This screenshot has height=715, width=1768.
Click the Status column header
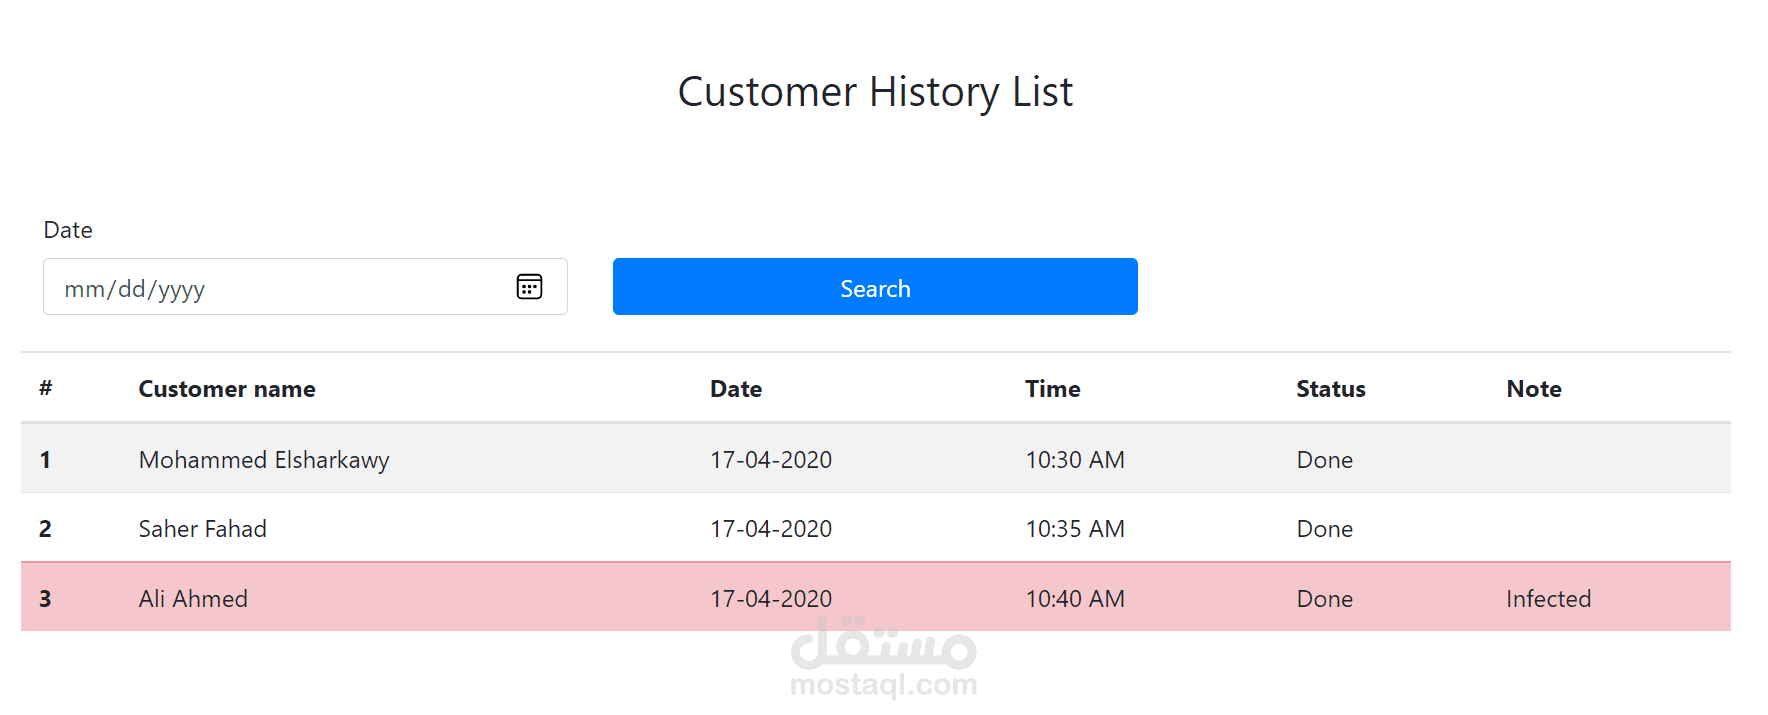[1330, 389]
